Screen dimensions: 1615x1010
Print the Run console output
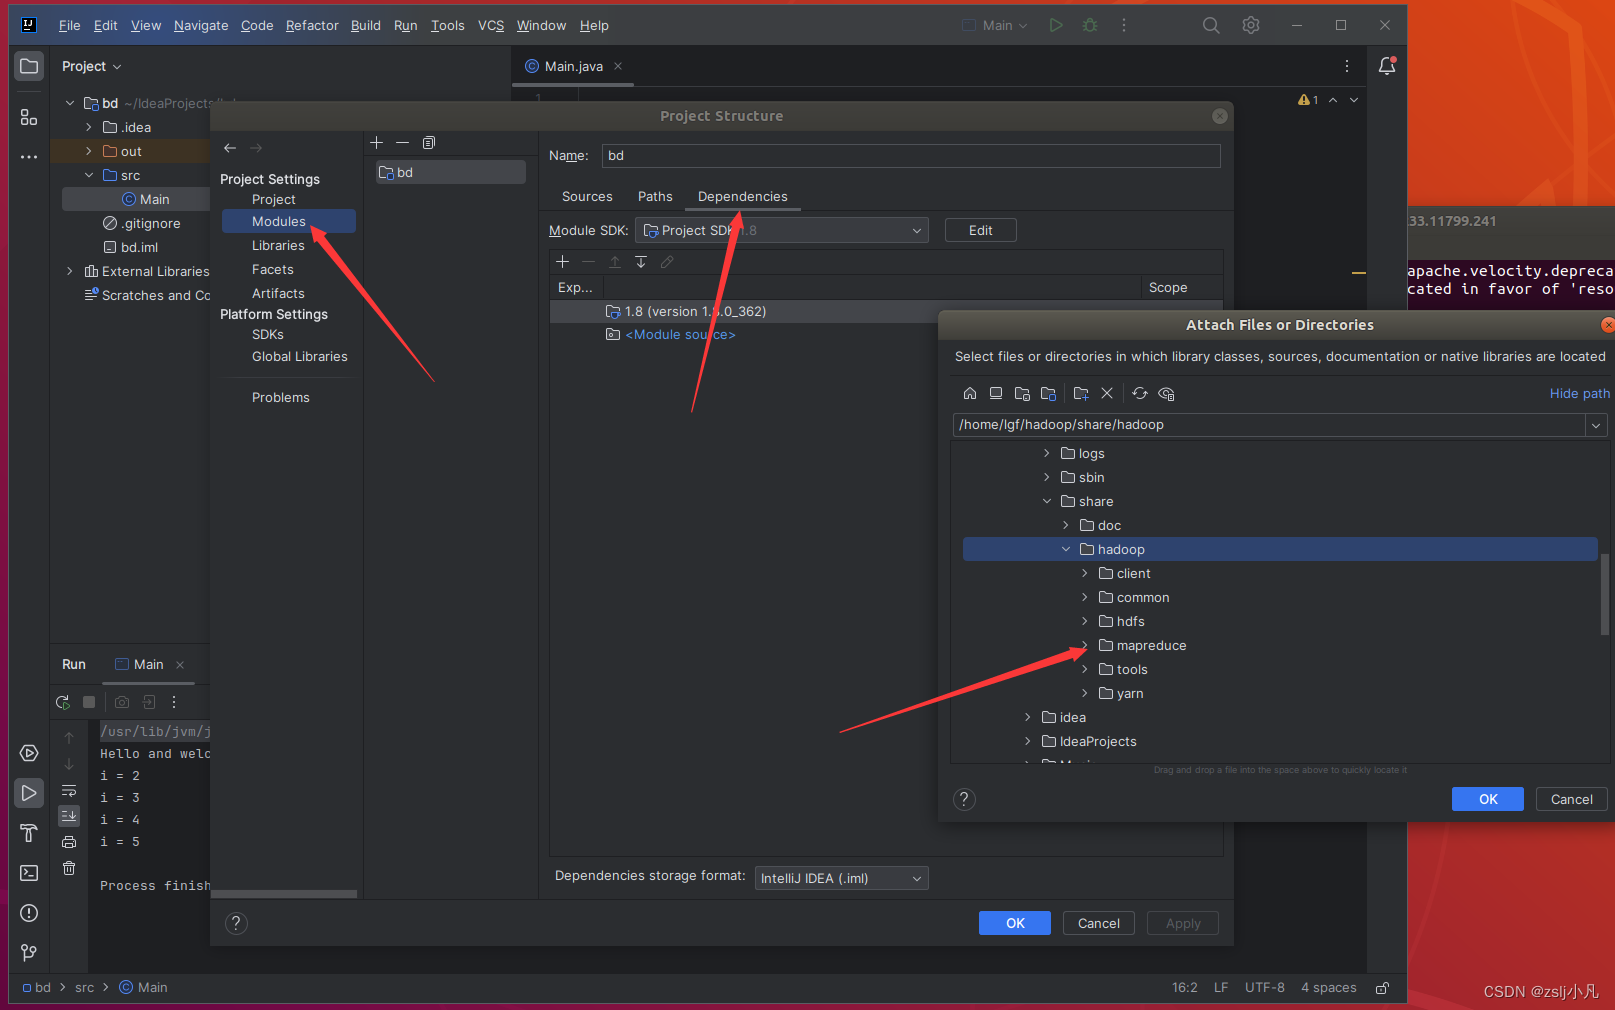(x=69, y=842)
